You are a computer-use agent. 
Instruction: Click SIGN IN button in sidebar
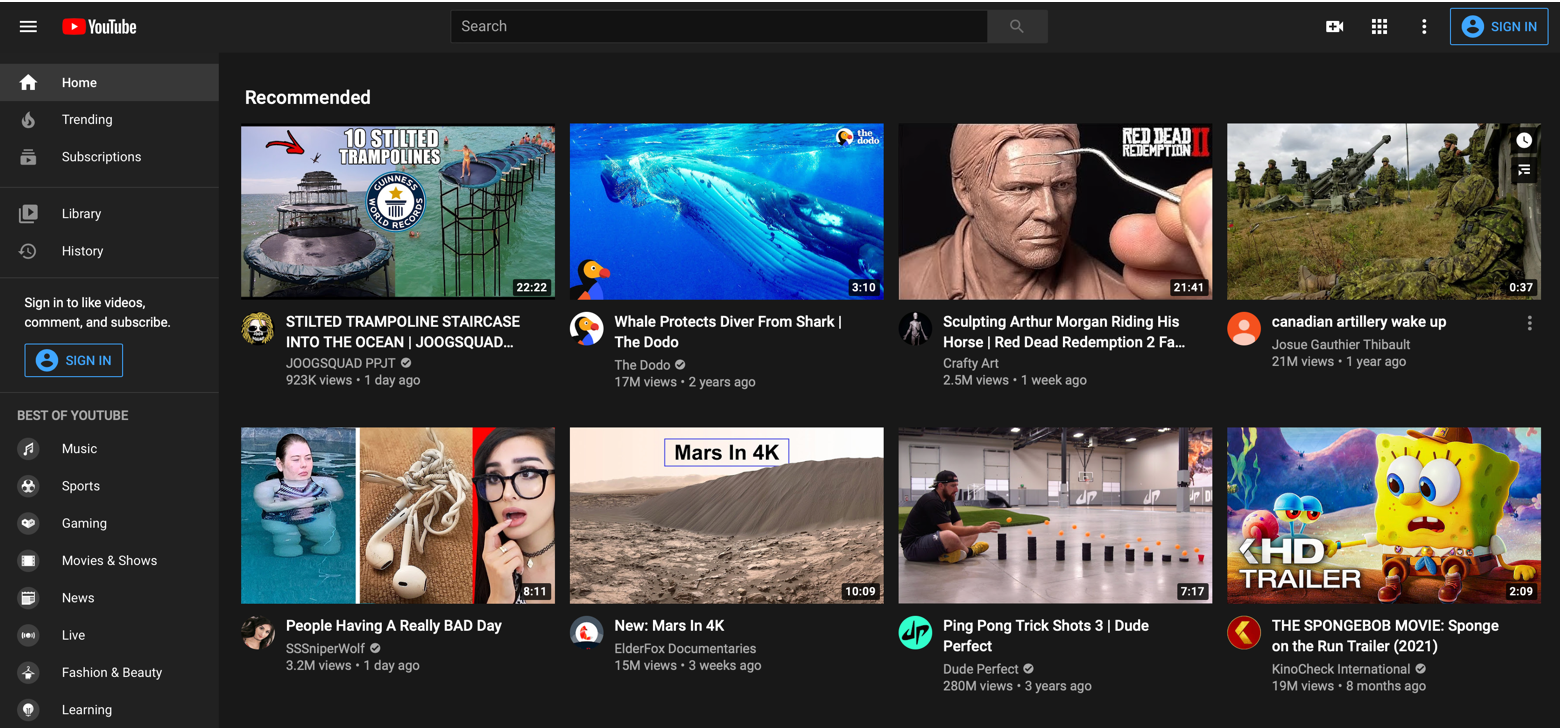74,360
